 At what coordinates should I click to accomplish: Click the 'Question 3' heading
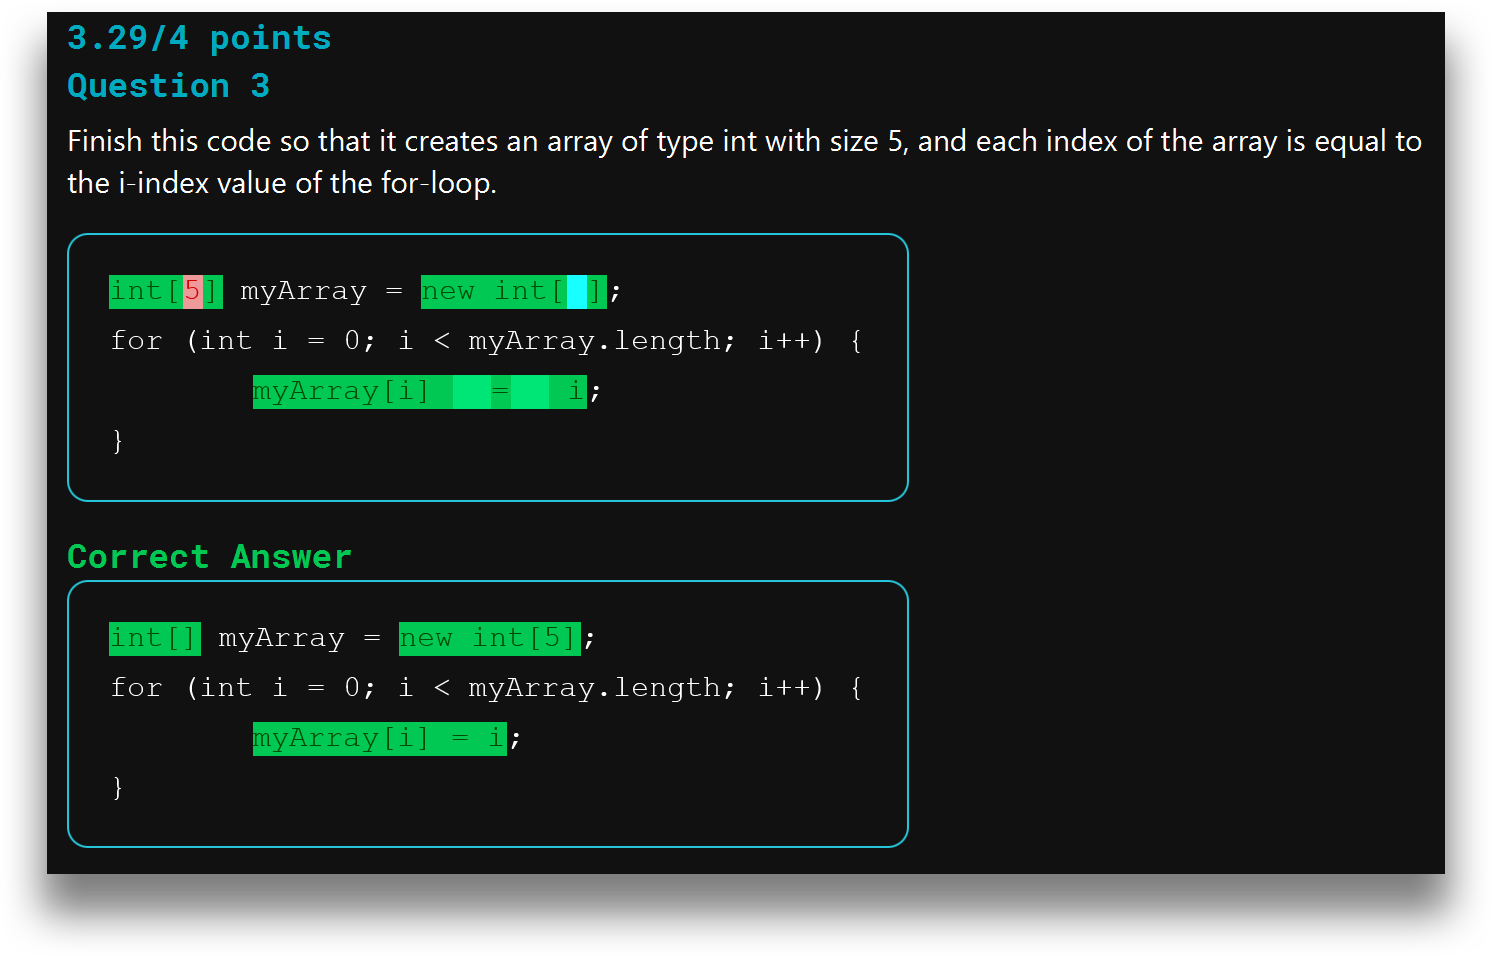[x=168, y=86]
